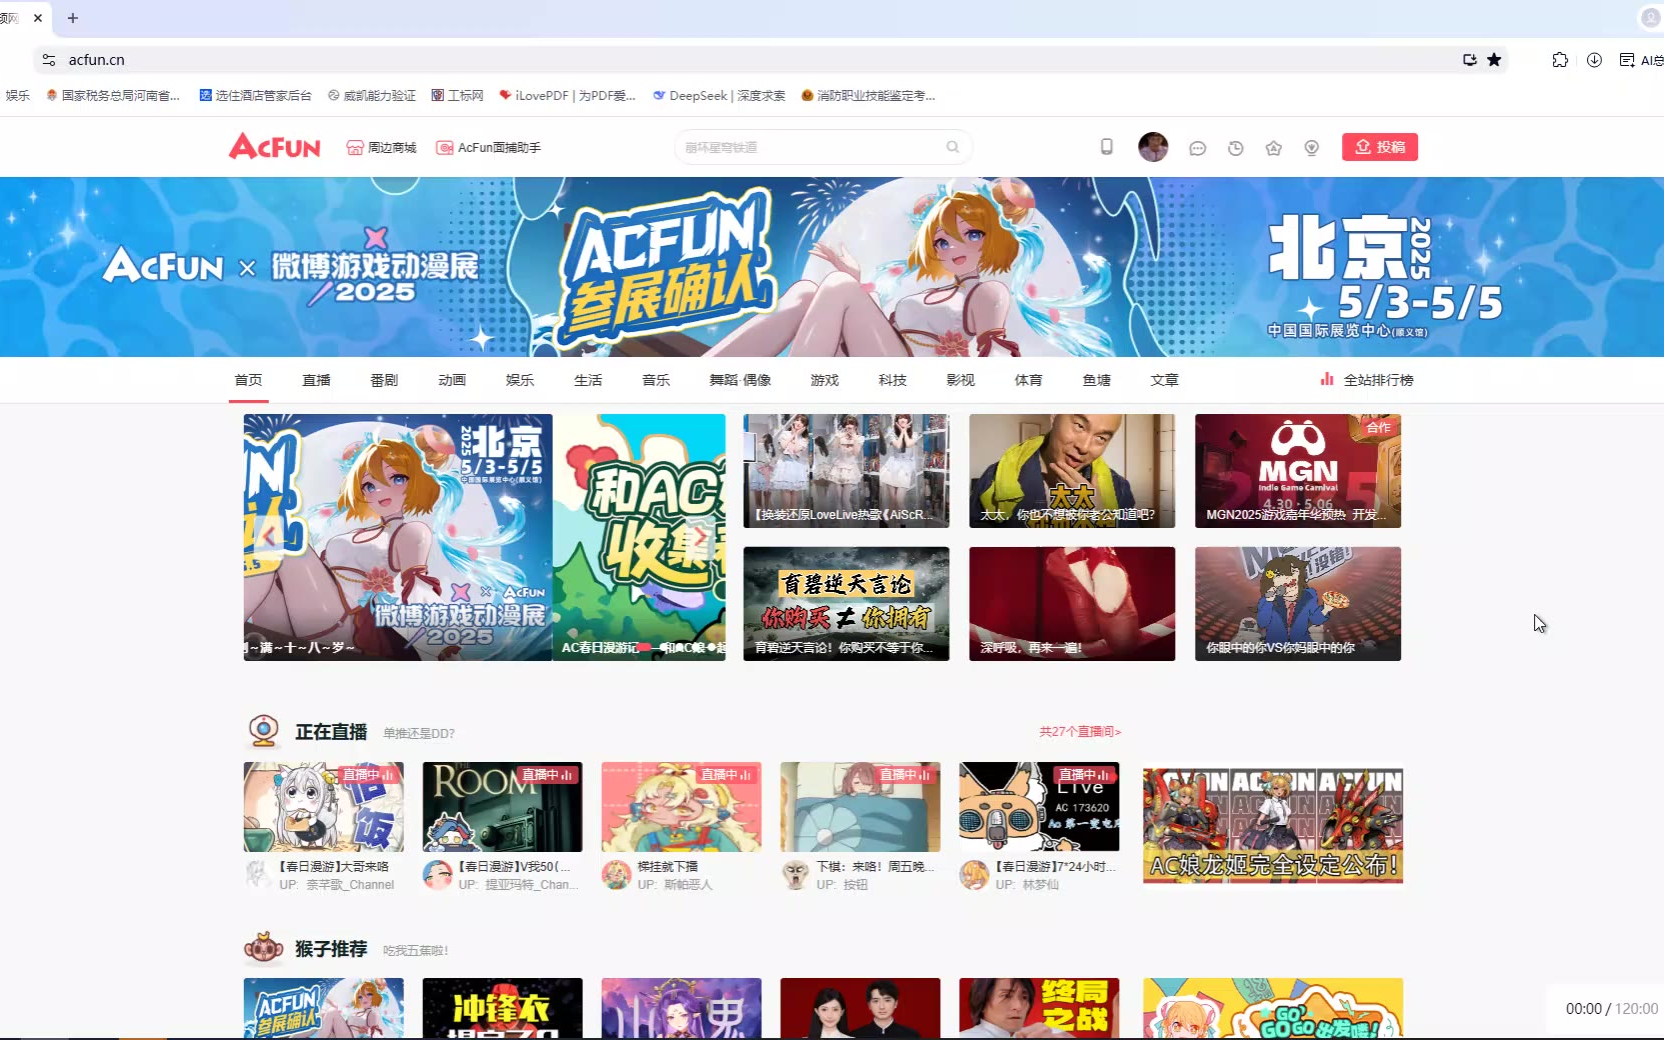Open the 番剧 category tab
The height and width of the screenshot is (1040, 1664).
[384, 380]
